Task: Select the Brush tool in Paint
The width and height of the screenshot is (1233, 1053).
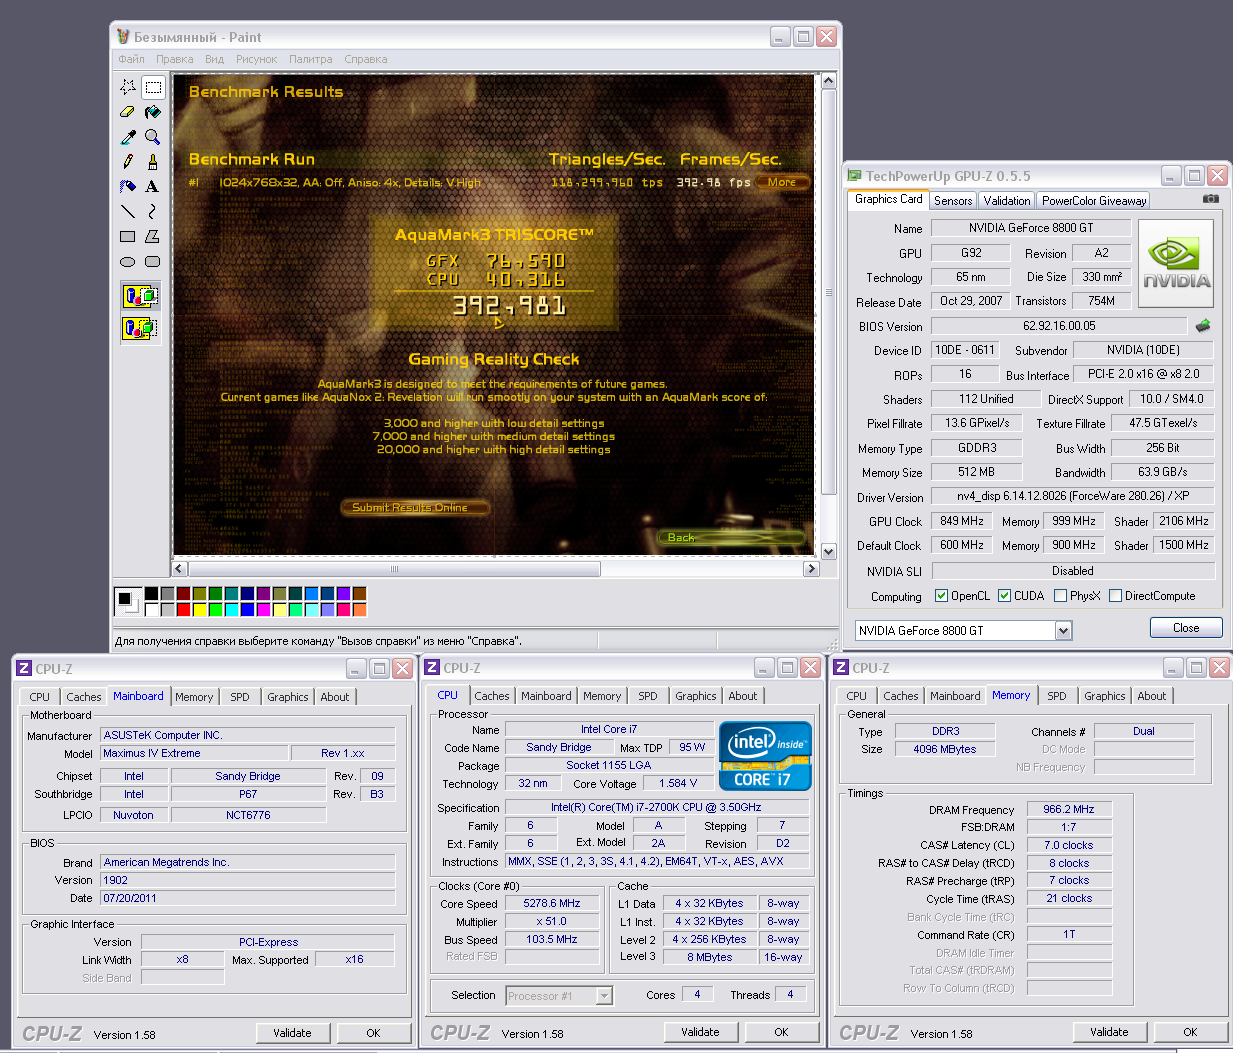Action: pyautogui.click(x=152, y=162)
